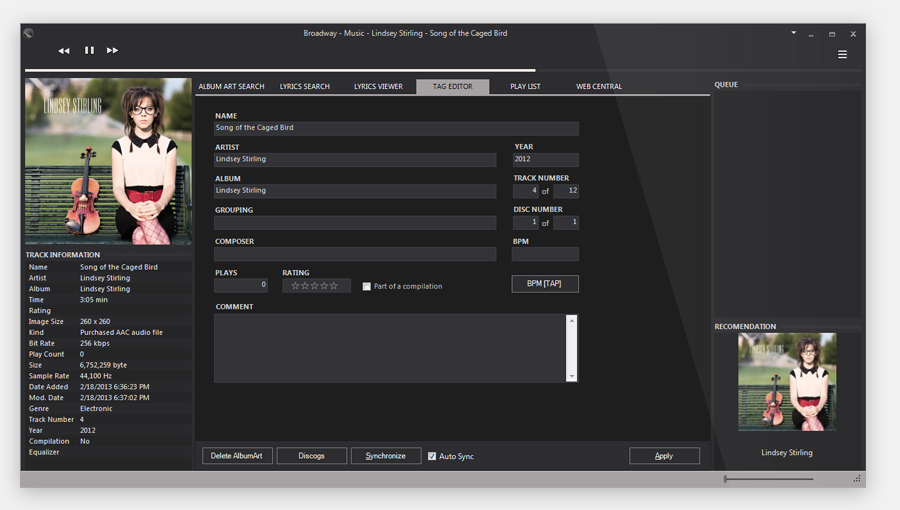Select the Image Size value 260 x 260
This screenshot has width=900, height=510.
[x=95, y=321]
